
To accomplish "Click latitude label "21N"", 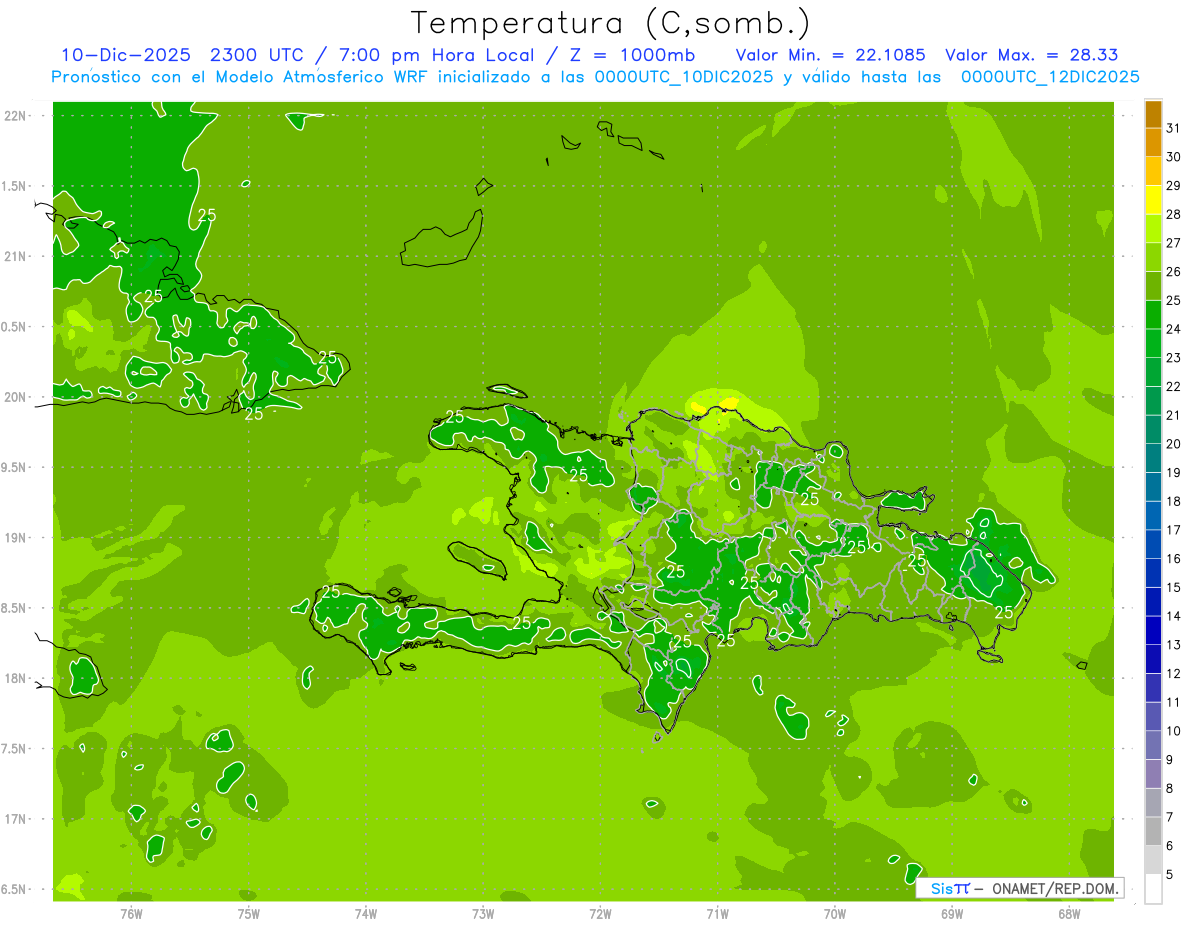I will 14,256.
